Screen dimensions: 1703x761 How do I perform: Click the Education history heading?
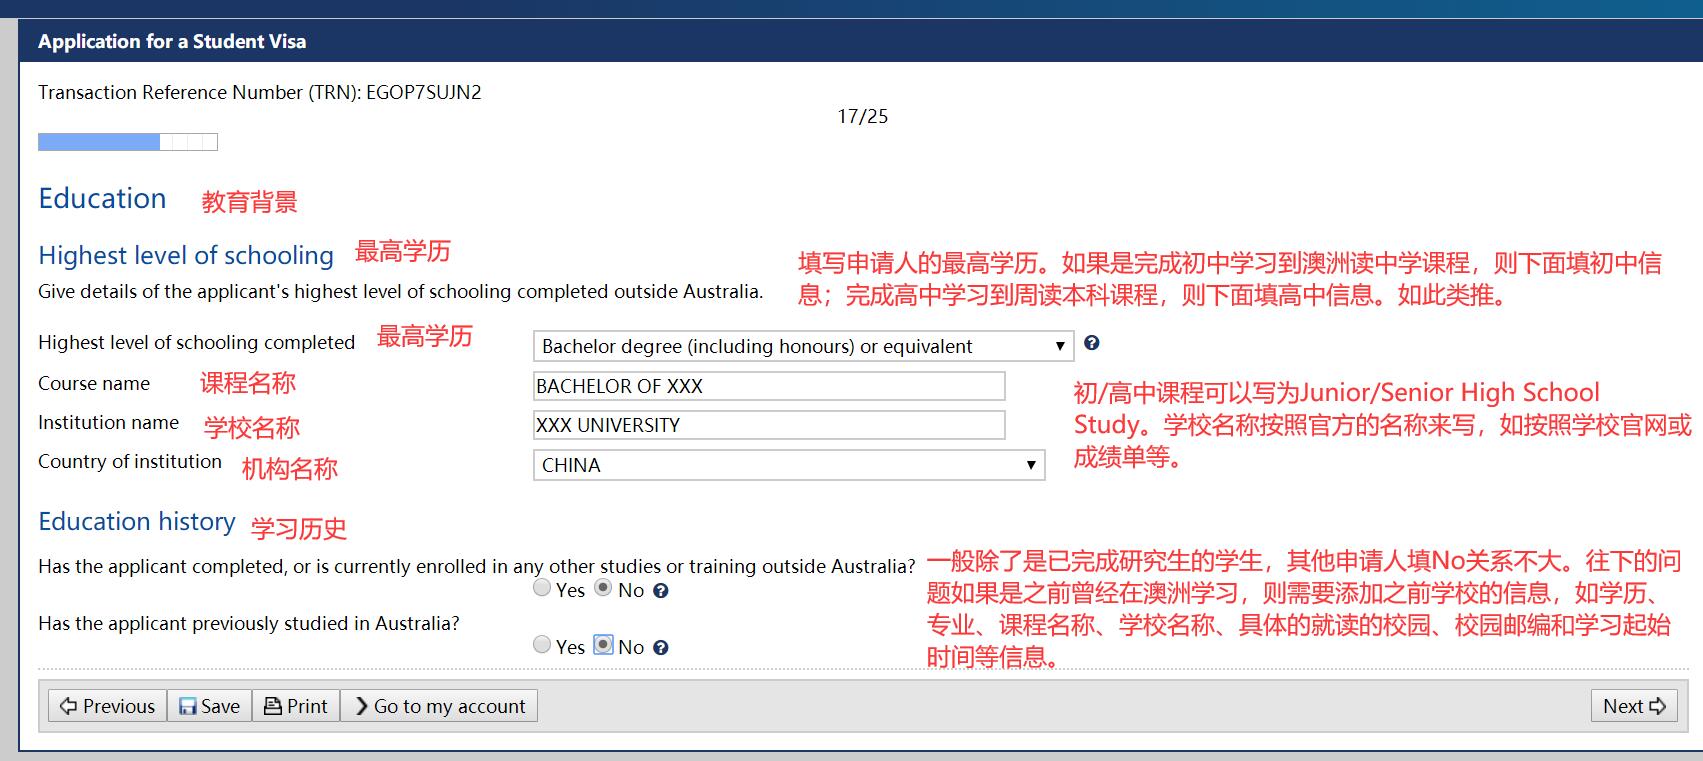137,521
